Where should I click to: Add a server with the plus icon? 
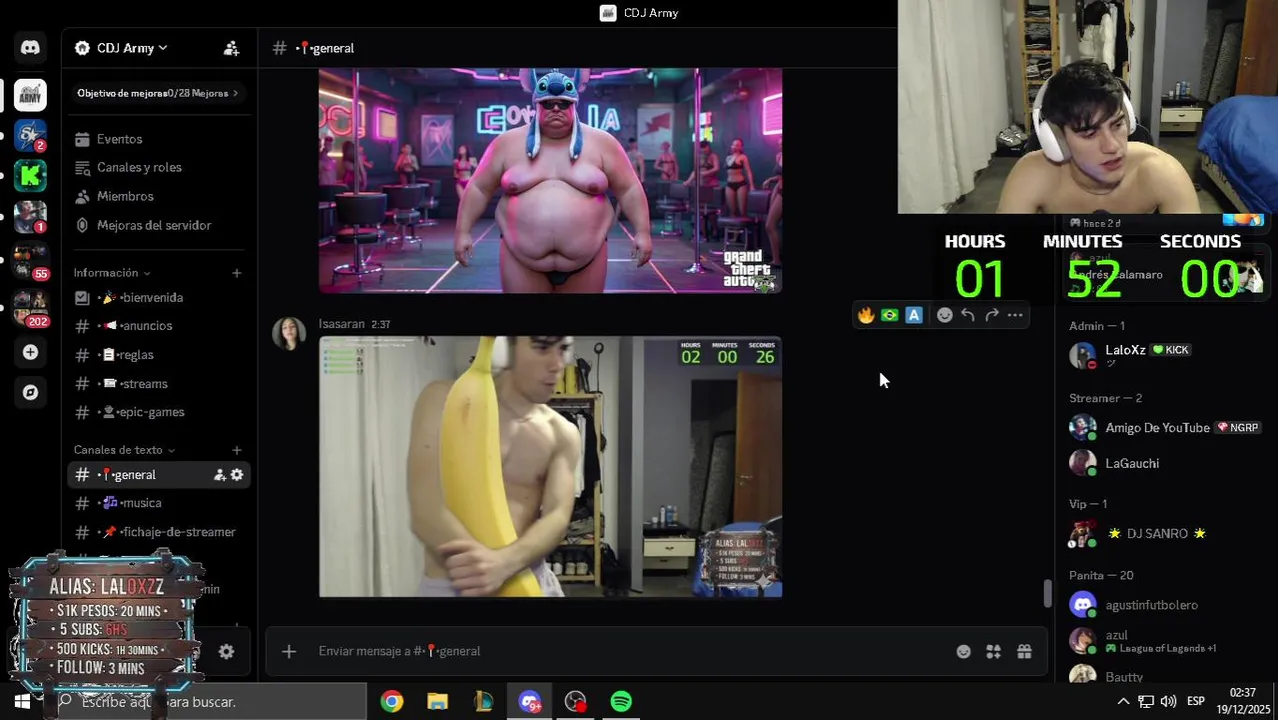(30, 352)
